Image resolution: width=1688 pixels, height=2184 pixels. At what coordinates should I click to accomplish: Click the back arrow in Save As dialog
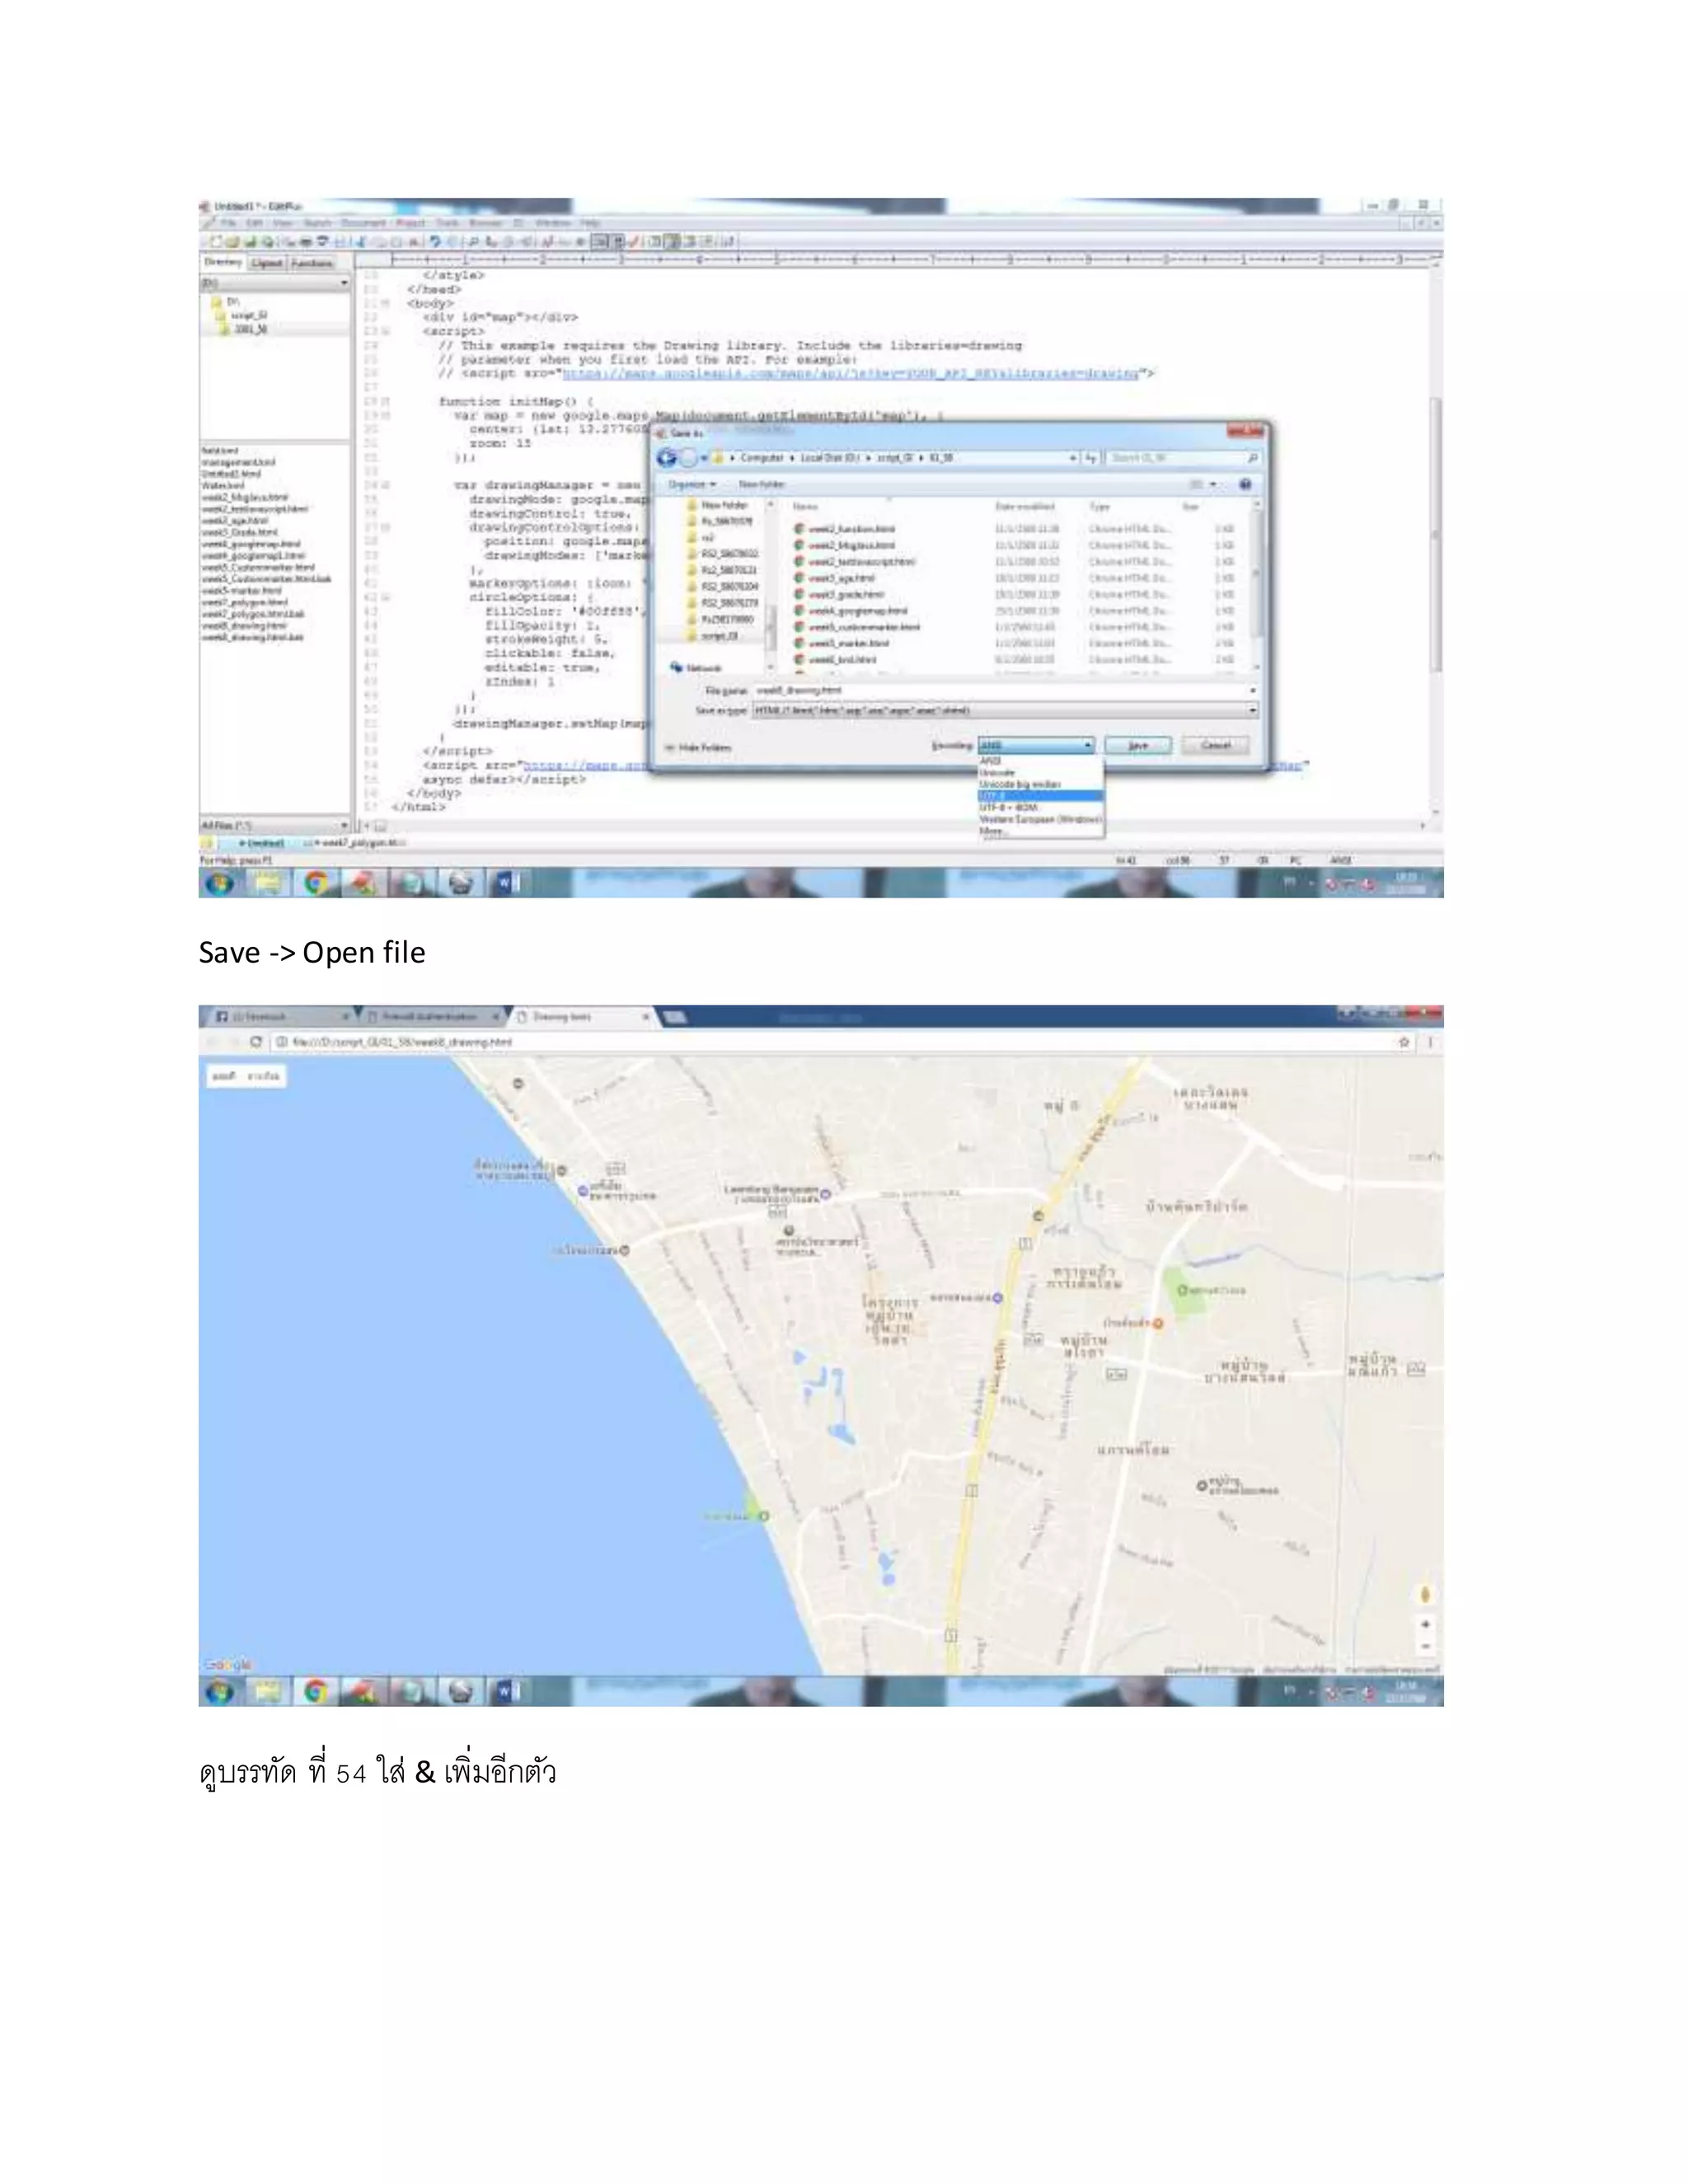pyautogui.click(x=666, y=458)
